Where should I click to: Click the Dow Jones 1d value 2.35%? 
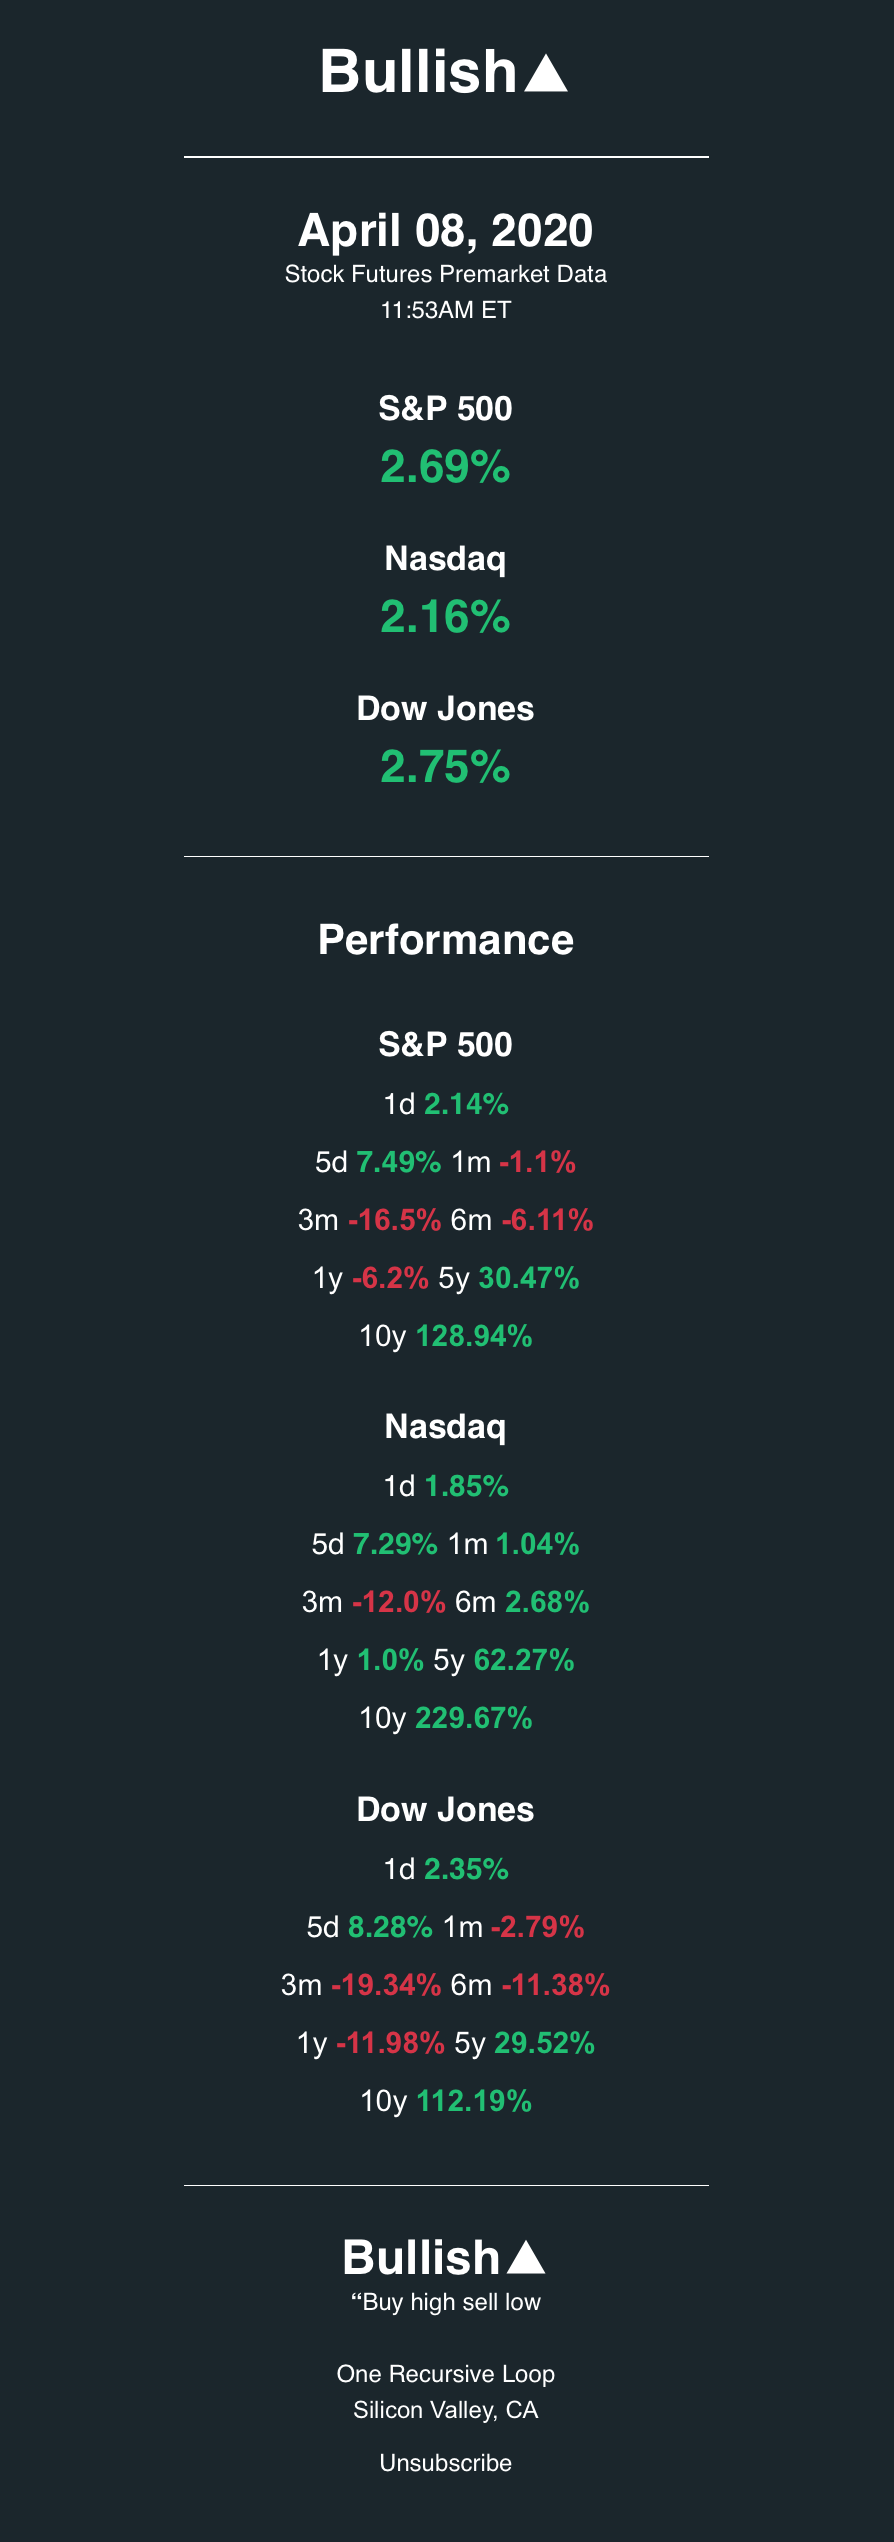tap(466, 1869)
